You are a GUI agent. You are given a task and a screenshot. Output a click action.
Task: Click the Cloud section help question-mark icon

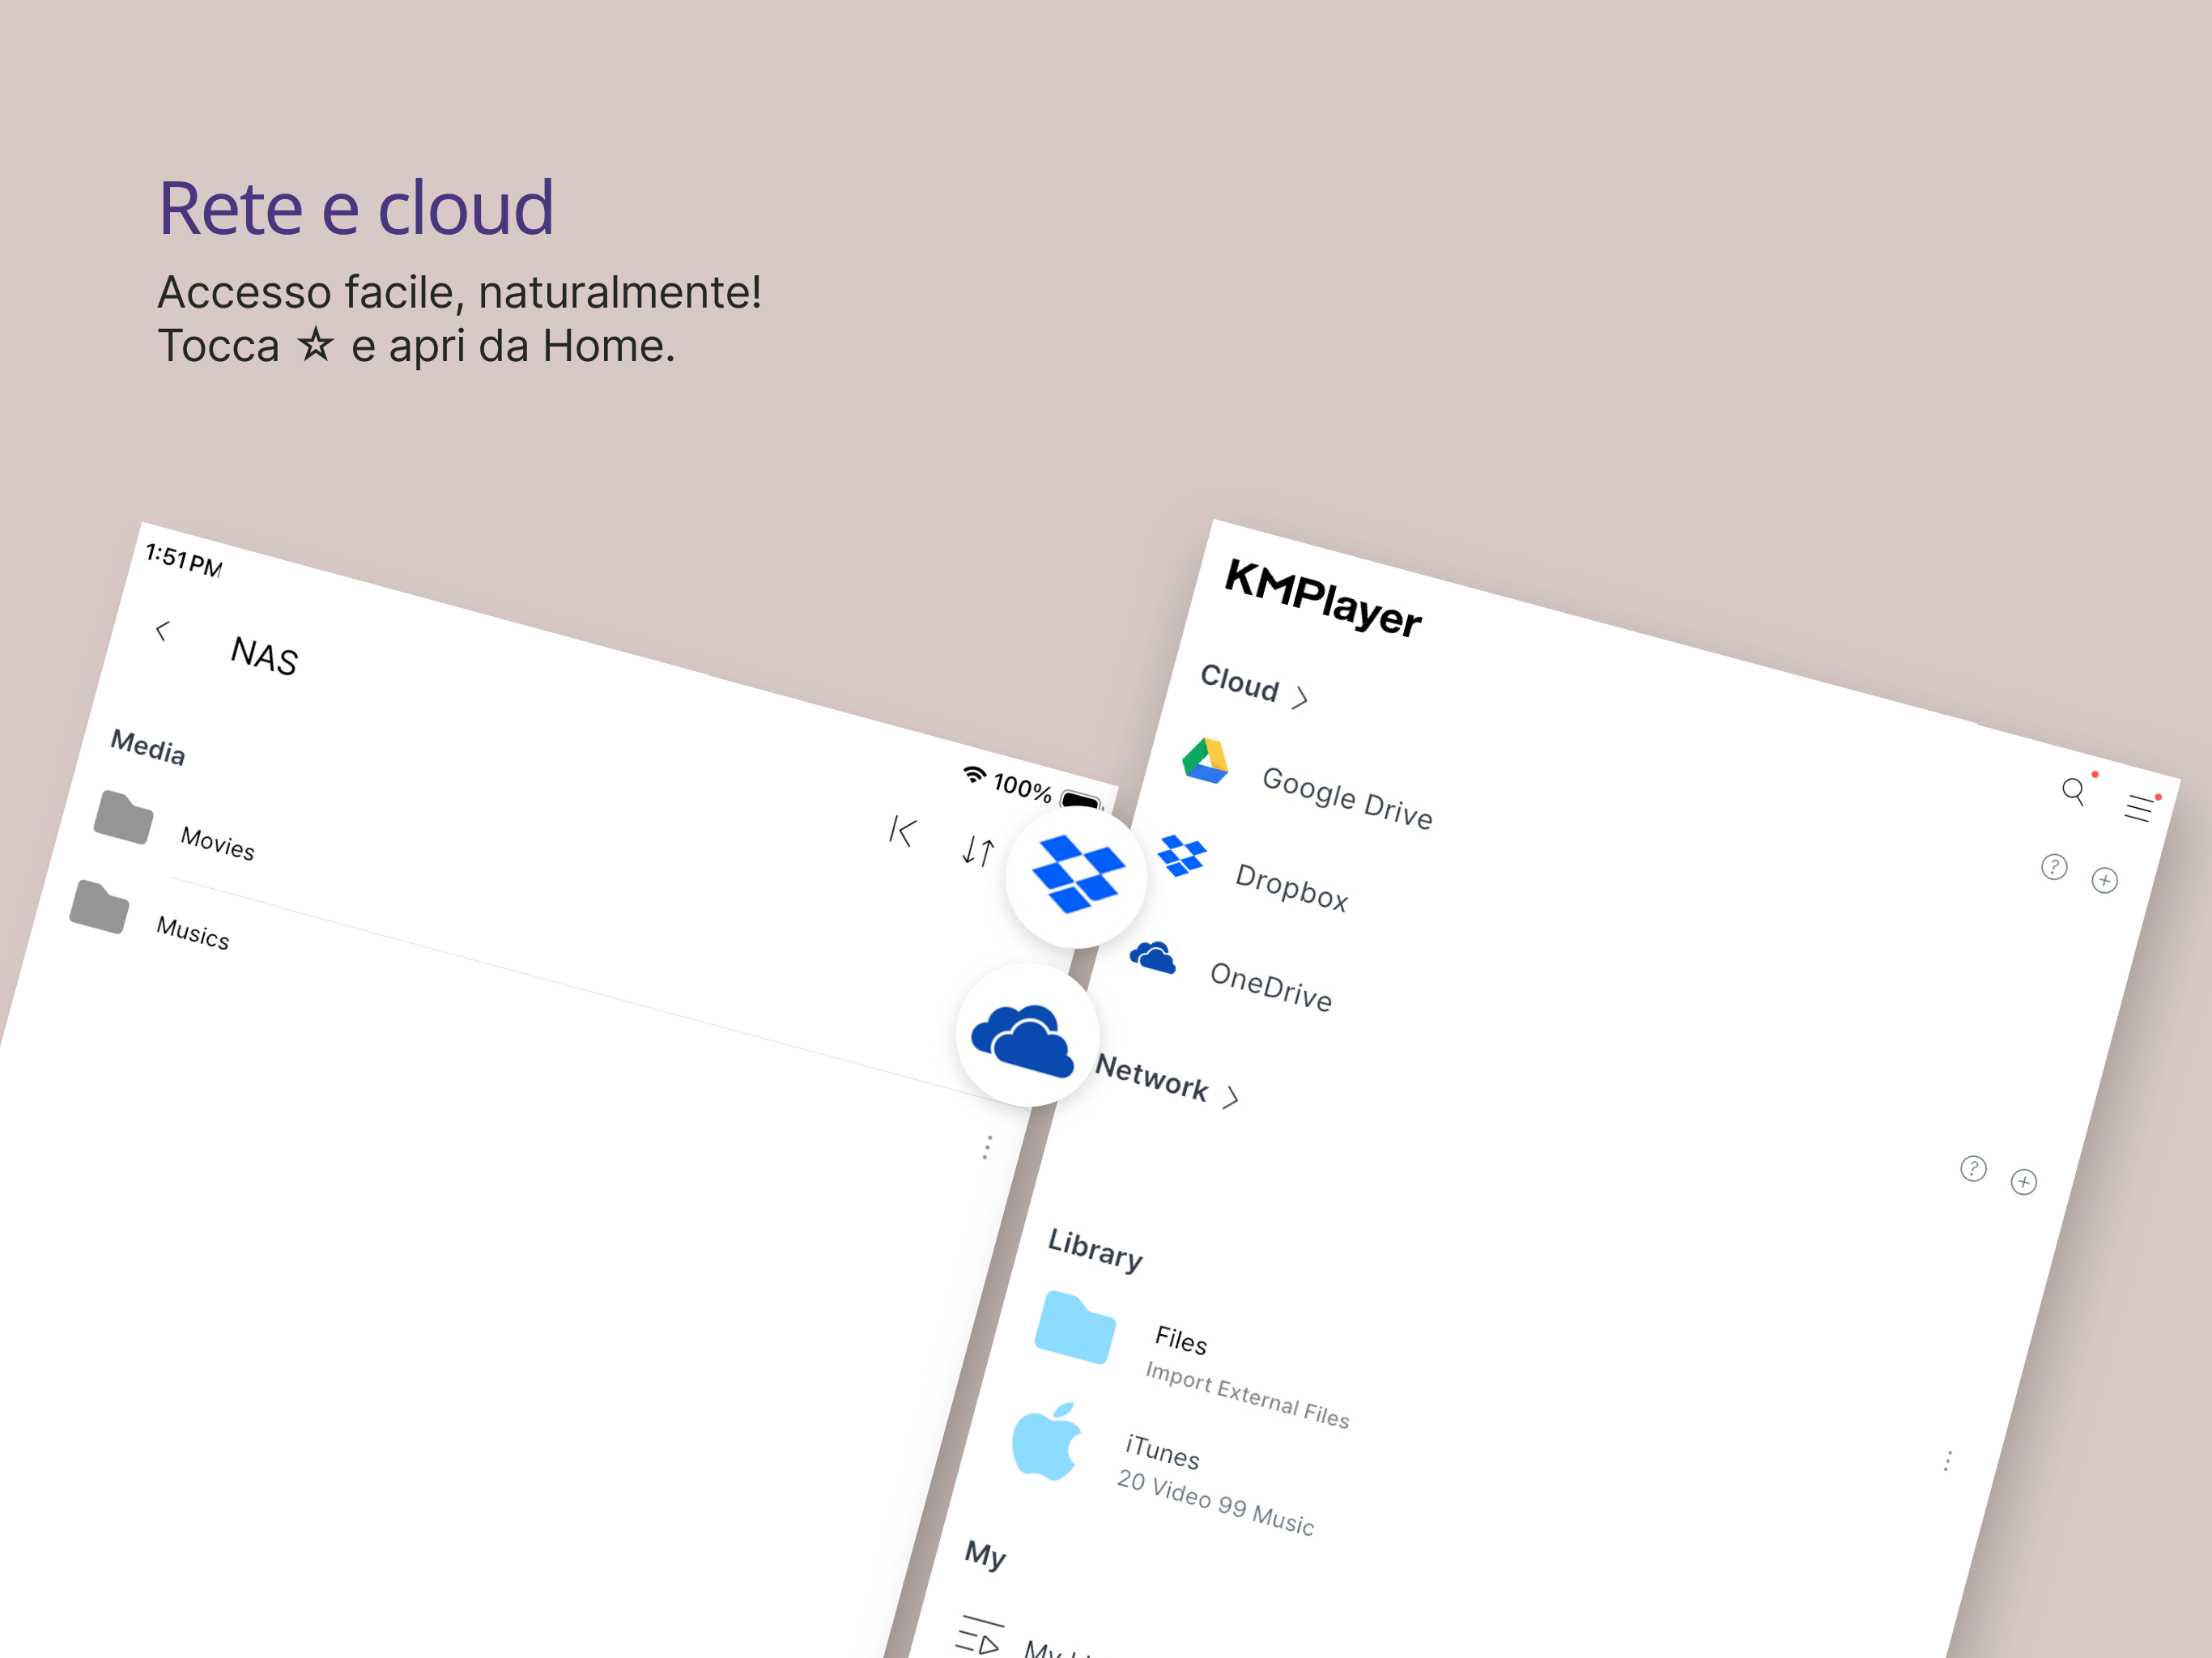(x=2054, y=866)
